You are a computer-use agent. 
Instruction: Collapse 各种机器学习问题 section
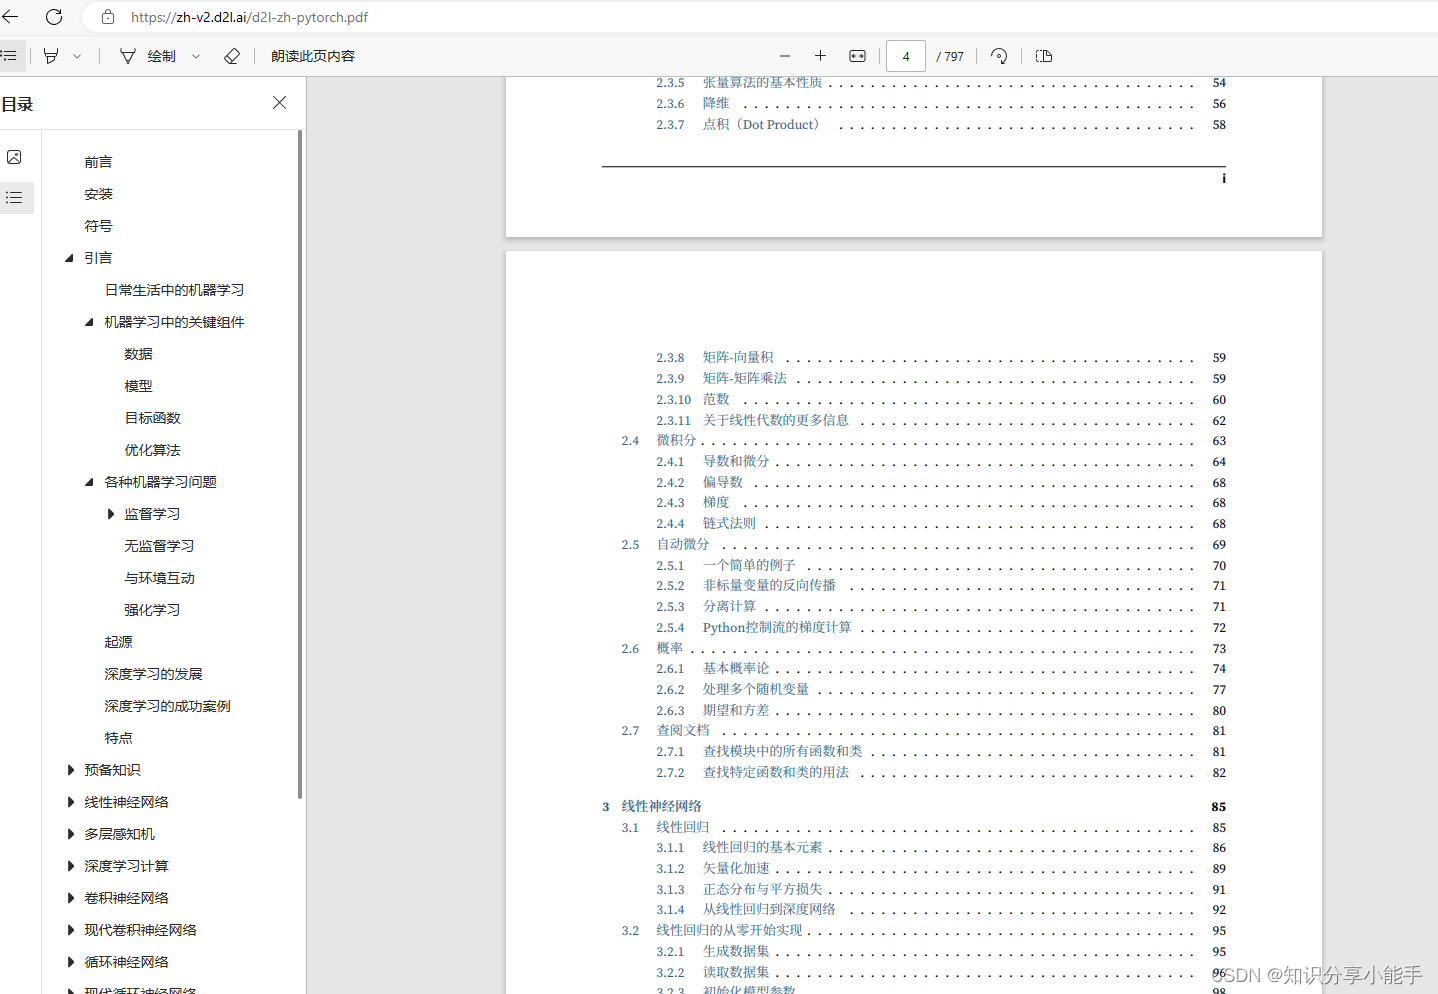[x=89, y=482]
